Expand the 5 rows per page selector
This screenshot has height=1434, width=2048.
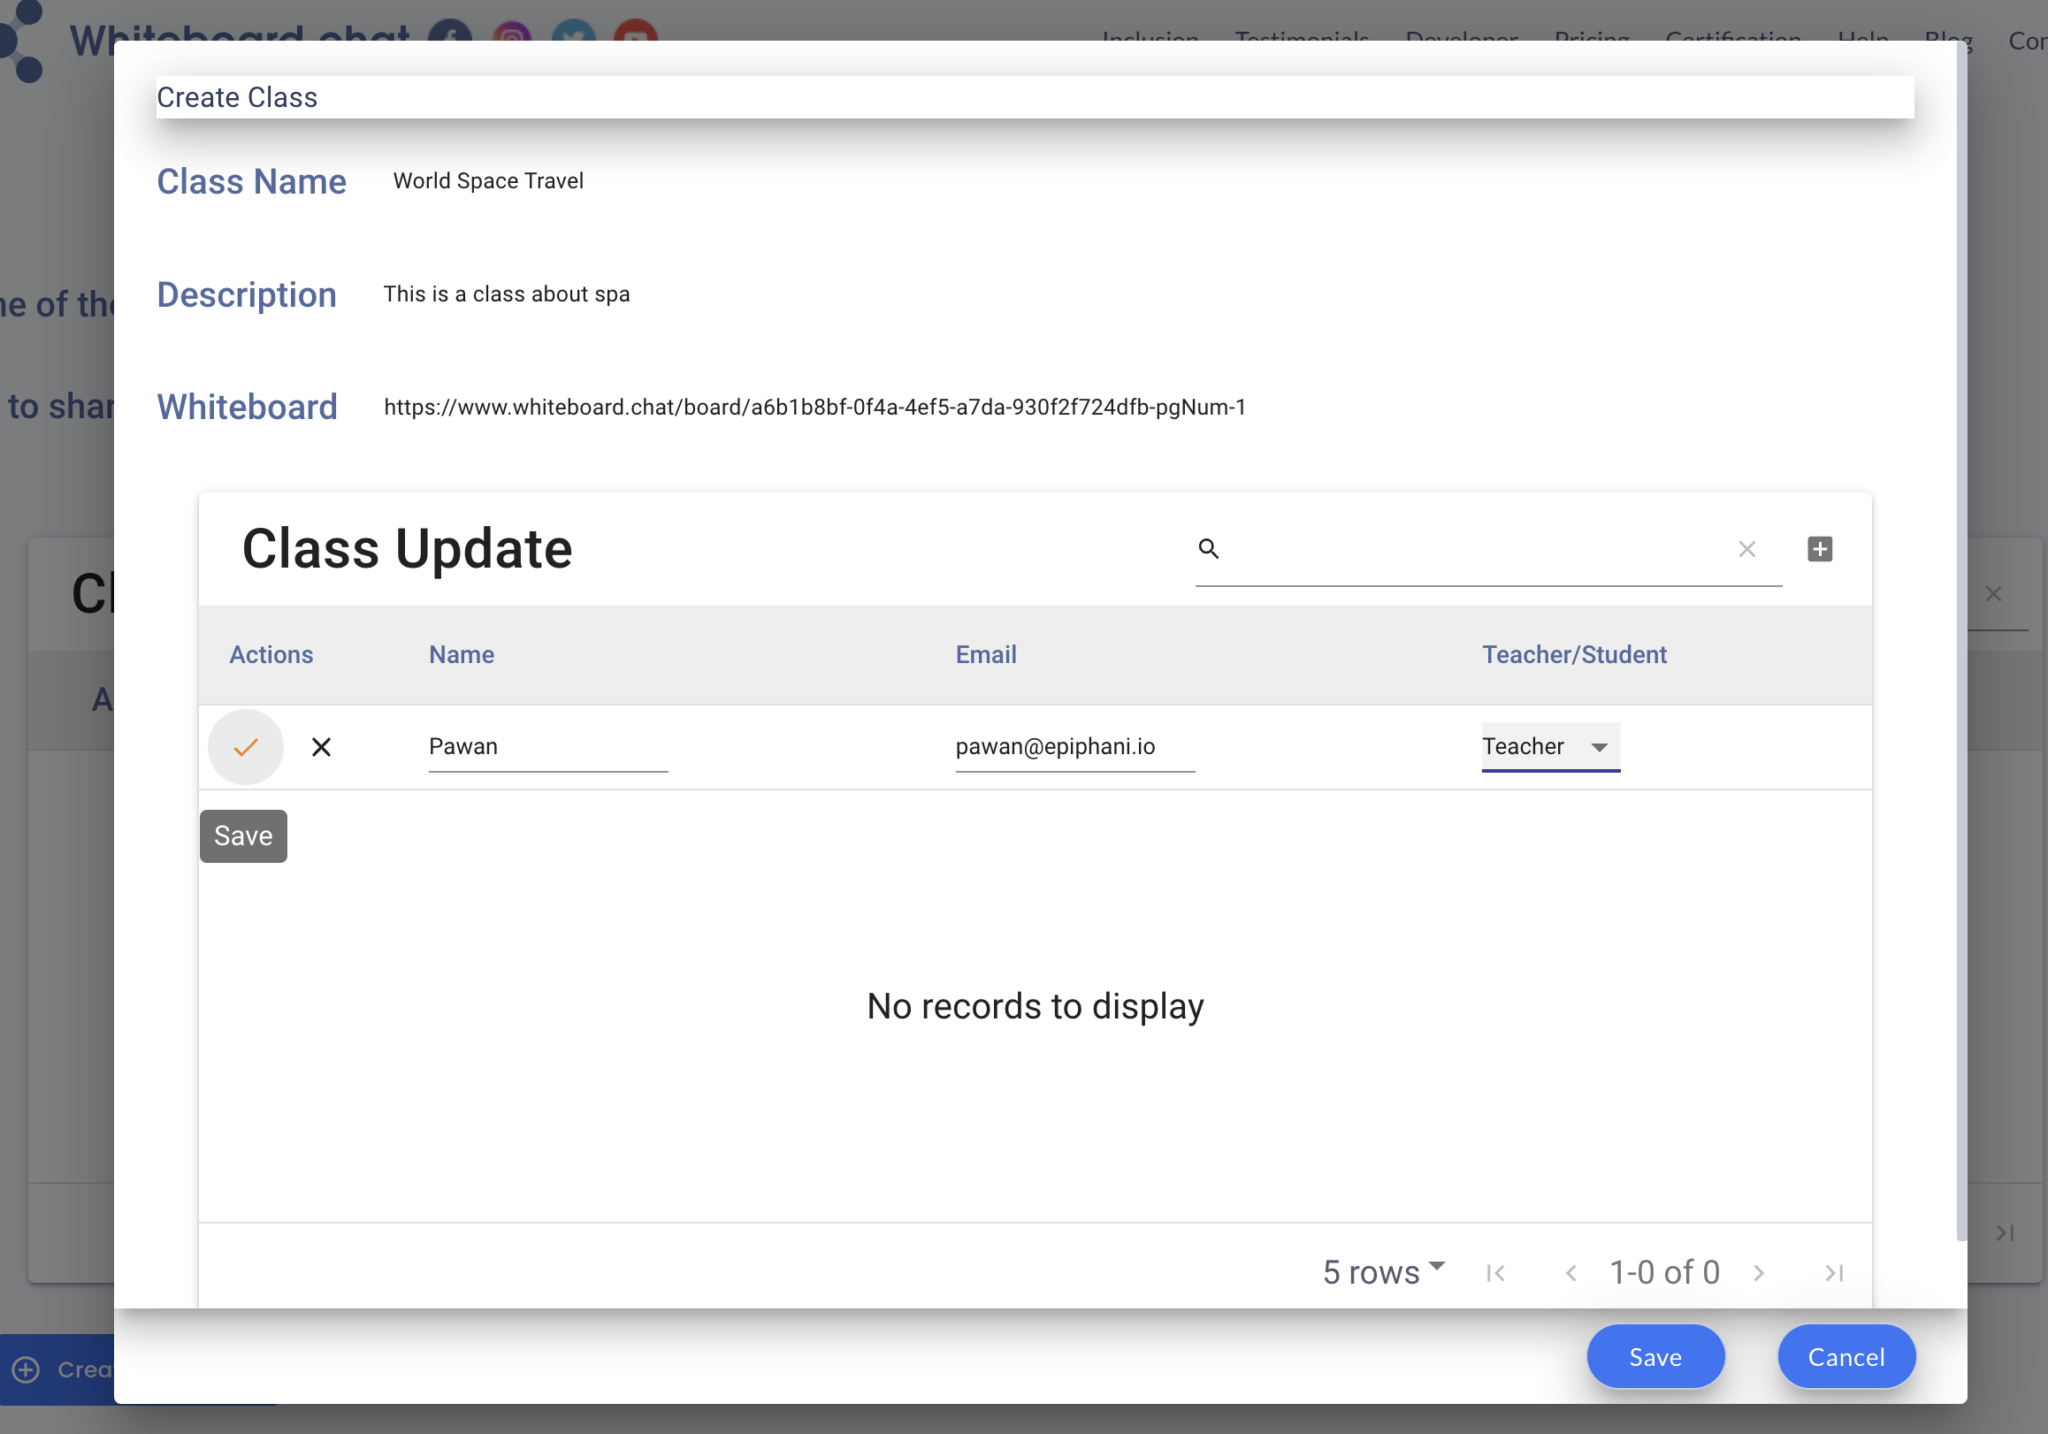click(x=1384, y=1272)
